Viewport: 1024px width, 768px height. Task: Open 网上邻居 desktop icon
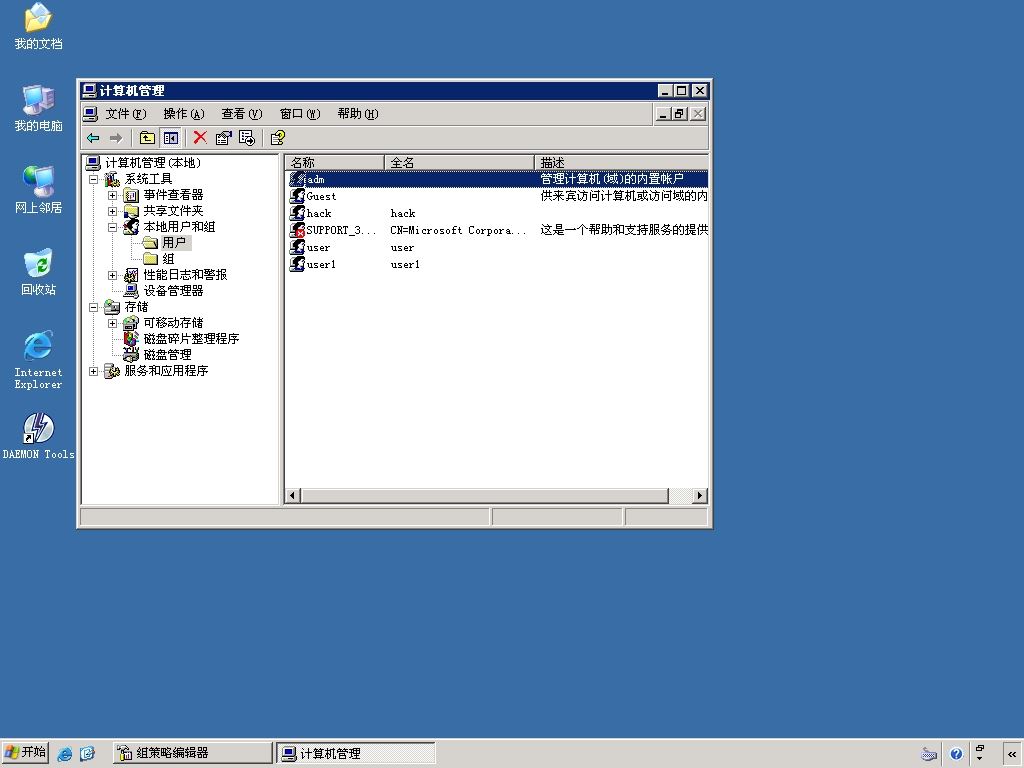point(39,190)
